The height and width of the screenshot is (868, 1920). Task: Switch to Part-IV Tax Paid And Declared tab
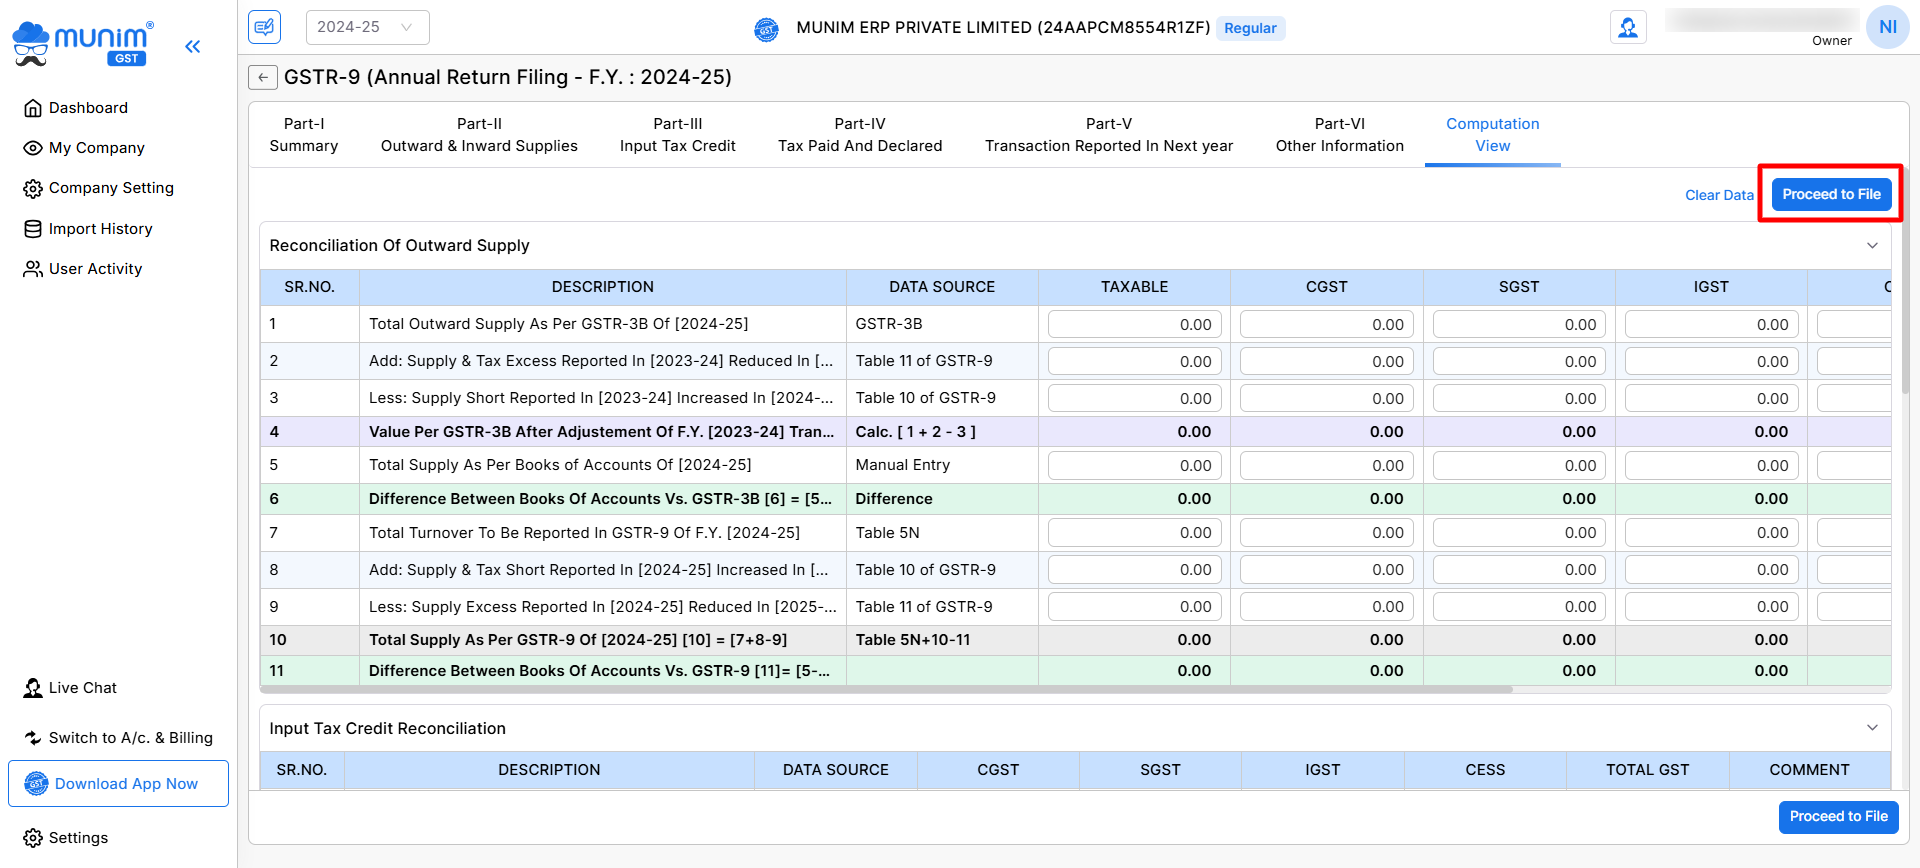pos(860,135)
